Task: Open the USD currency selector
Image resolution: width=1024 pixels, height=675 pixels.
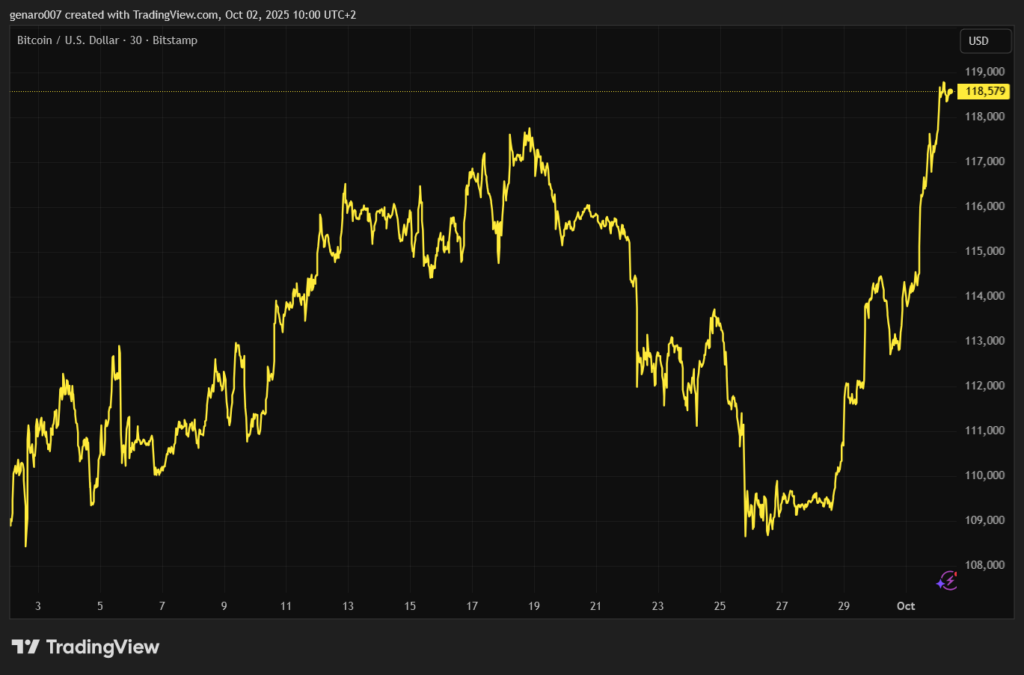Action: 977,41
